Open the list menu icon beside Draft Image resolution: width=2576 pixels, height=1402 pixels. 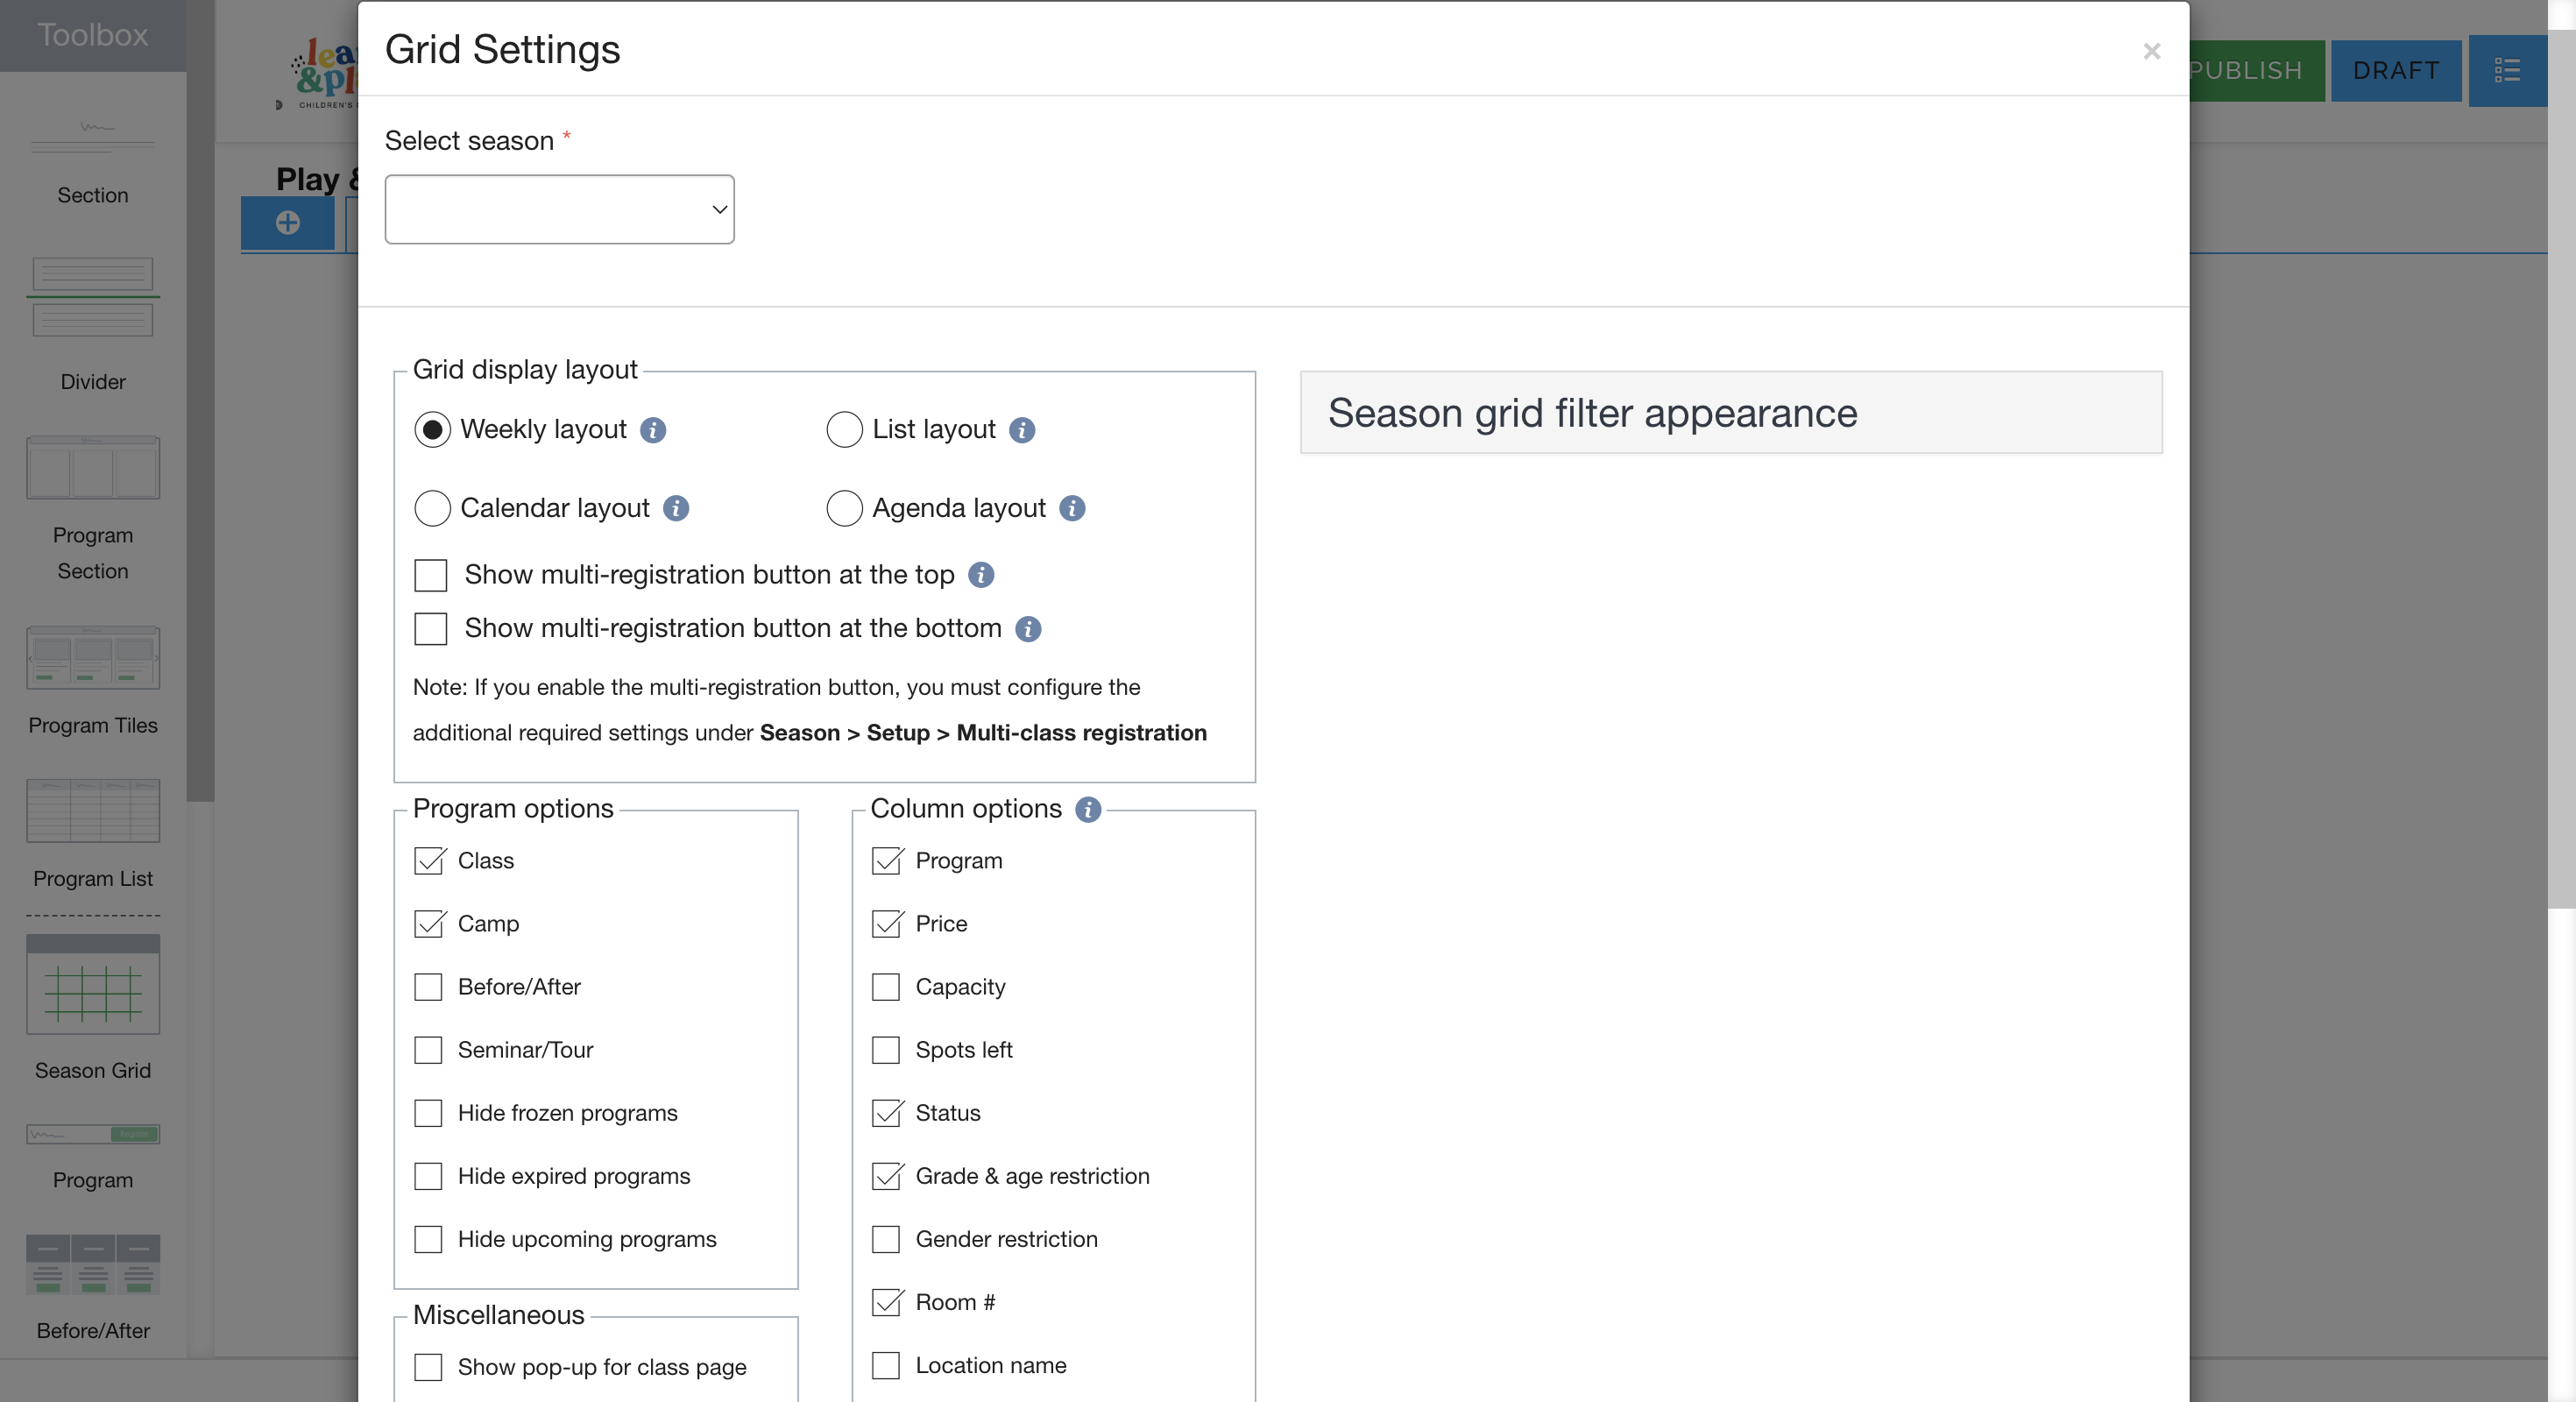2507,70
